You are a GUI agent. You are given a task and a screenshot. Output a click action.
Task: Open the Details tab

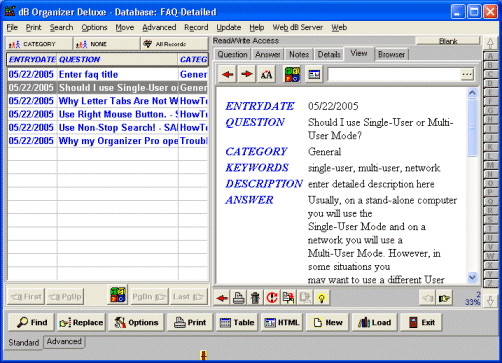coord(329,54)
